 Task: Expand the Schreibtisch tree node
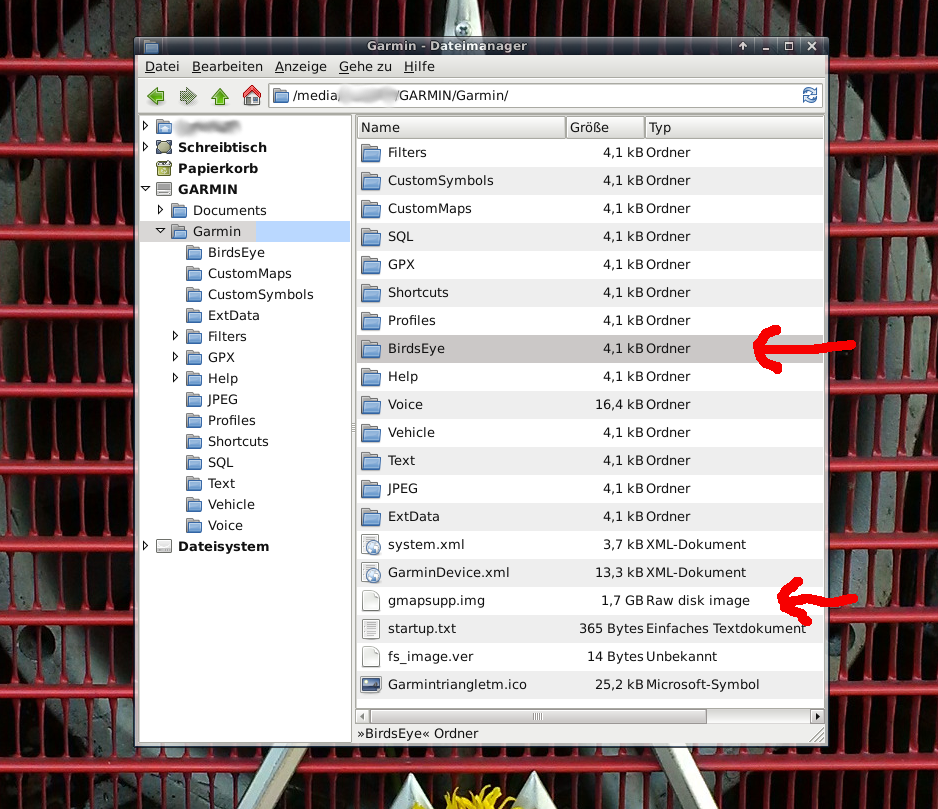(x=145, y=147)
